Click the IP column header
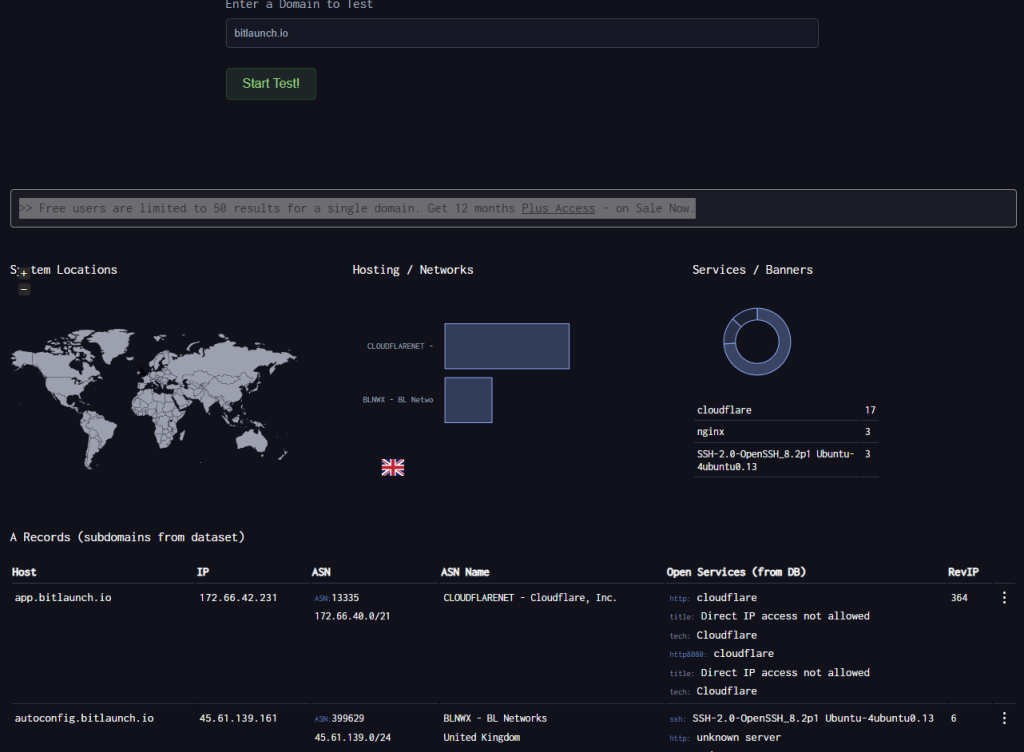 click(203, 572)
